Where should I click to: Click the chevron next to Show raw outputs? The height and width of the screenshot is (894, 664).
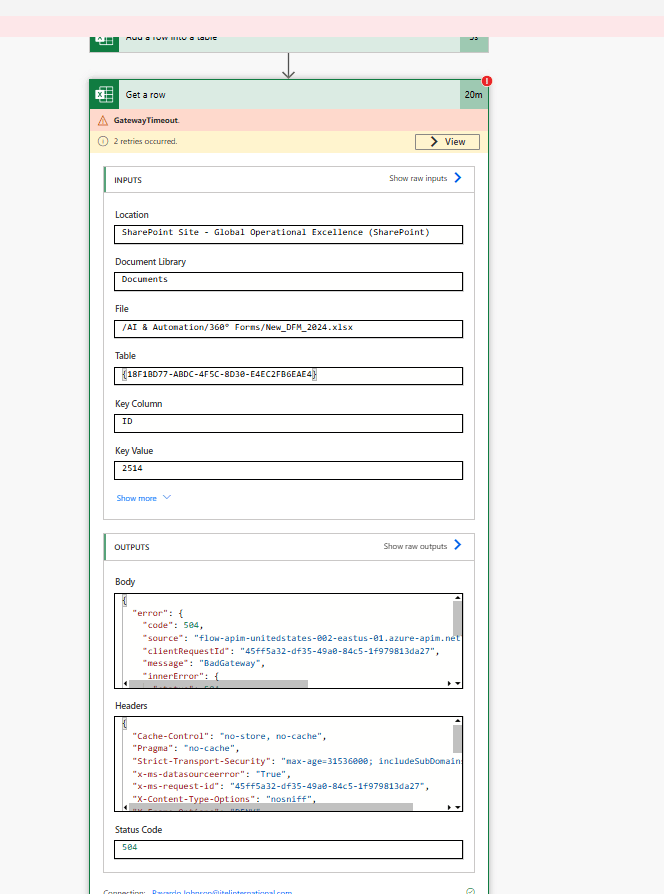[x=458, y=545]
